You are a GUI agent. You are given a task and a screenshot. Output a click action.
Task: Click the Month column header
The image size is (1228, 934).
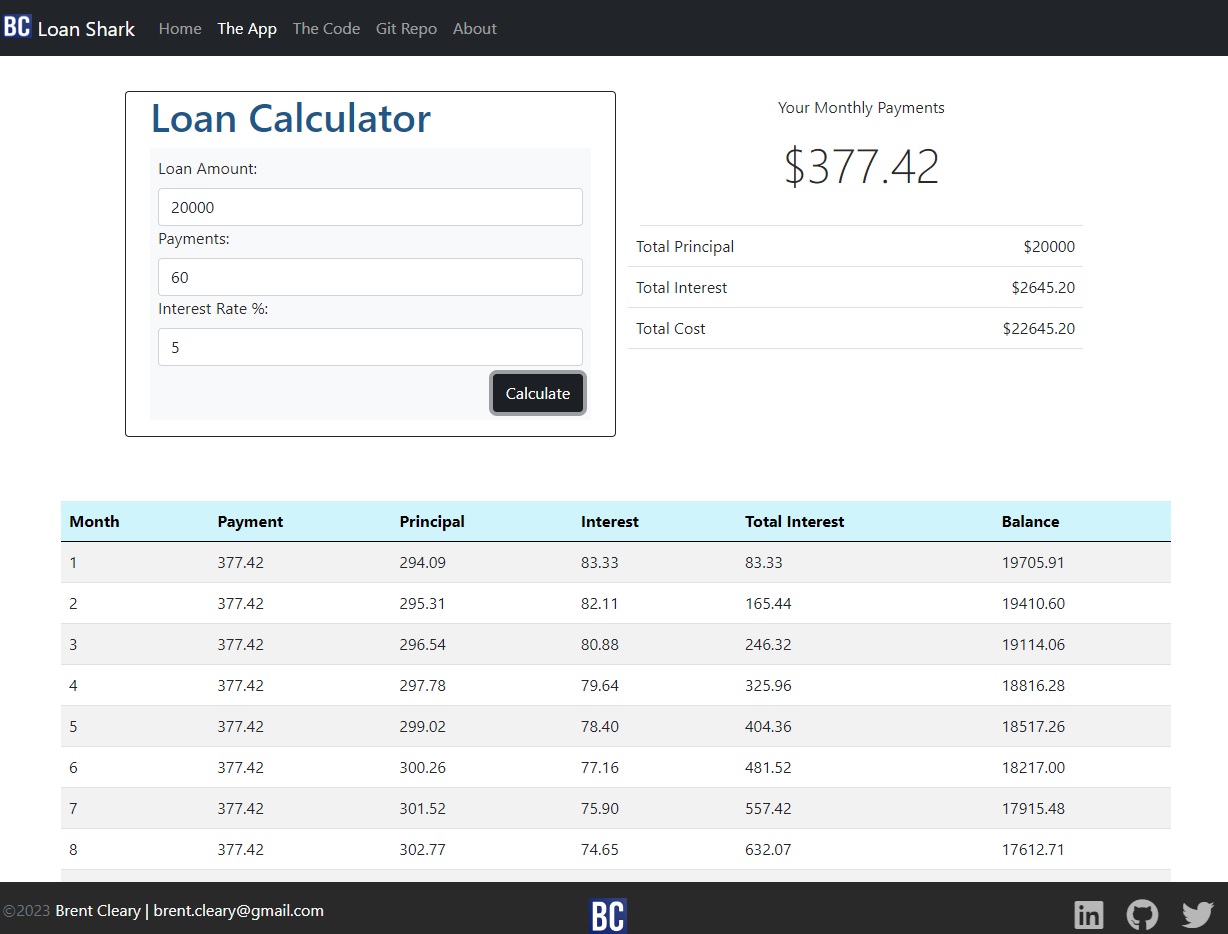[x=94, y=521]
